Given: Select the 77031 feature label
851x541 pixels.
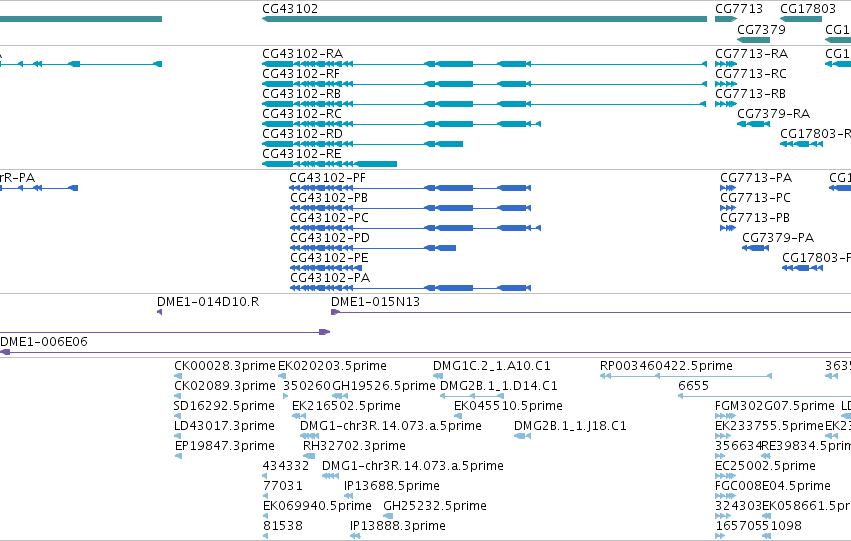Looking at the screenshot, I should point(283,487).
